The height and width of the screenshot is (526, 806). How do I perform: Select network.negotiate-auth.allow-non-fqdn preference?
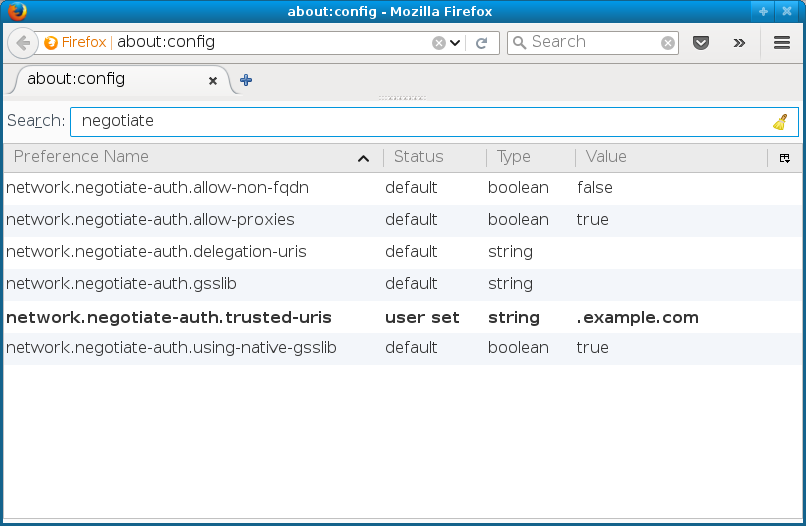[x=402, y=188]
